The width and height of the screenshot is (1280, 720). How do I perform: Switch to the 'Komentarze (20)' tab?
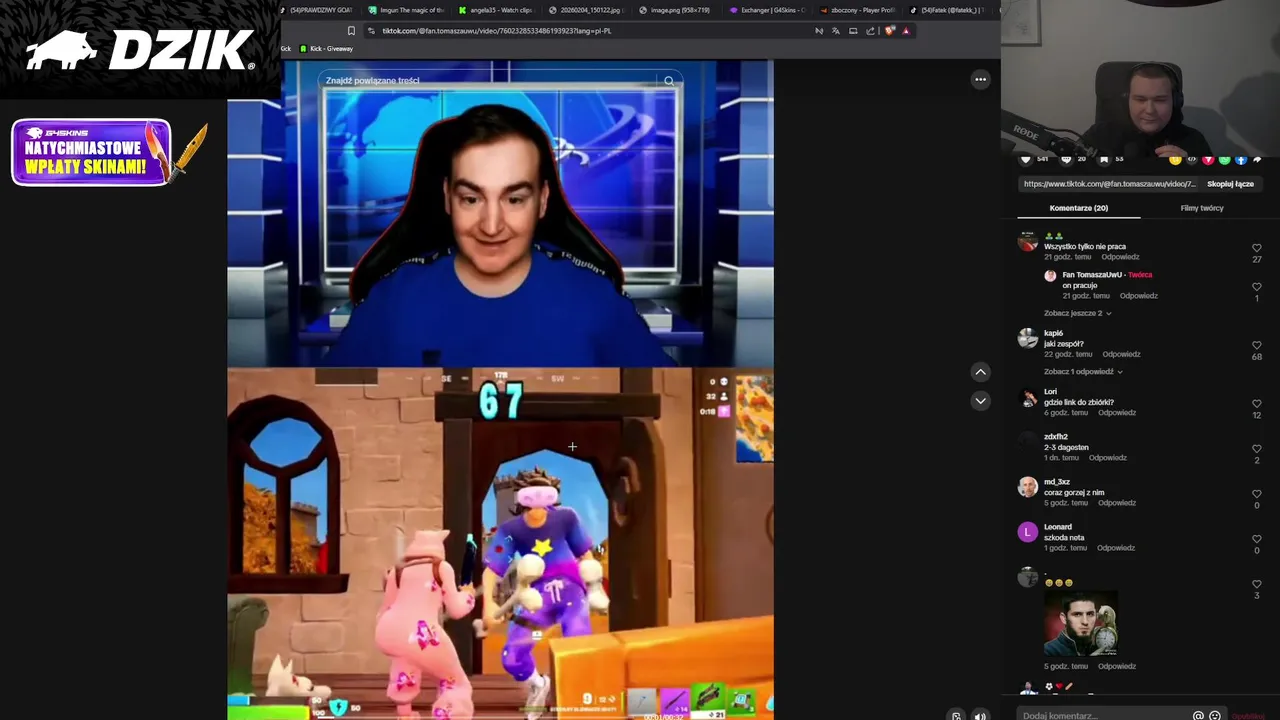coord(1078,208)
